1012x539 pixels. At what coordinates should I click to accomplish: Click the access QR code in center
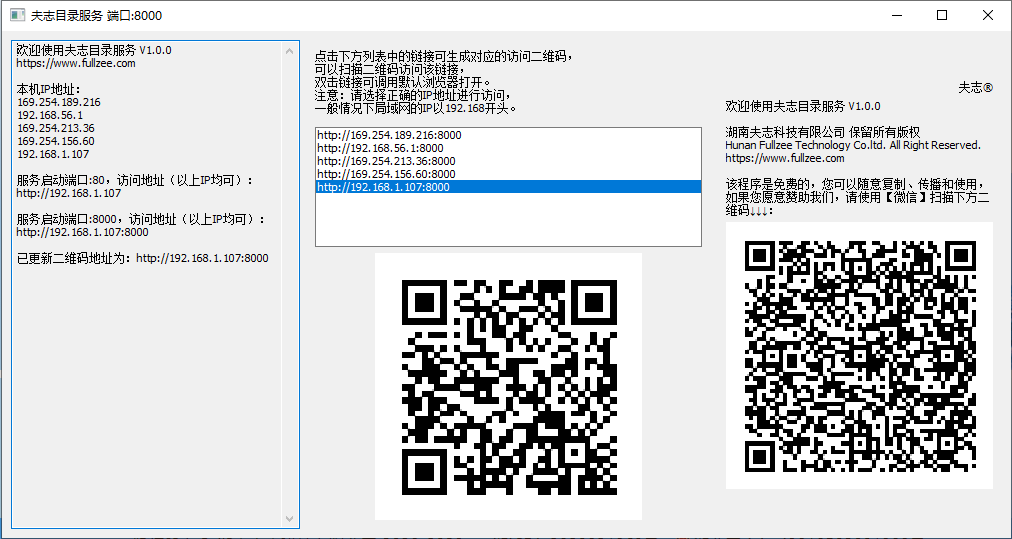click(509, 387)
